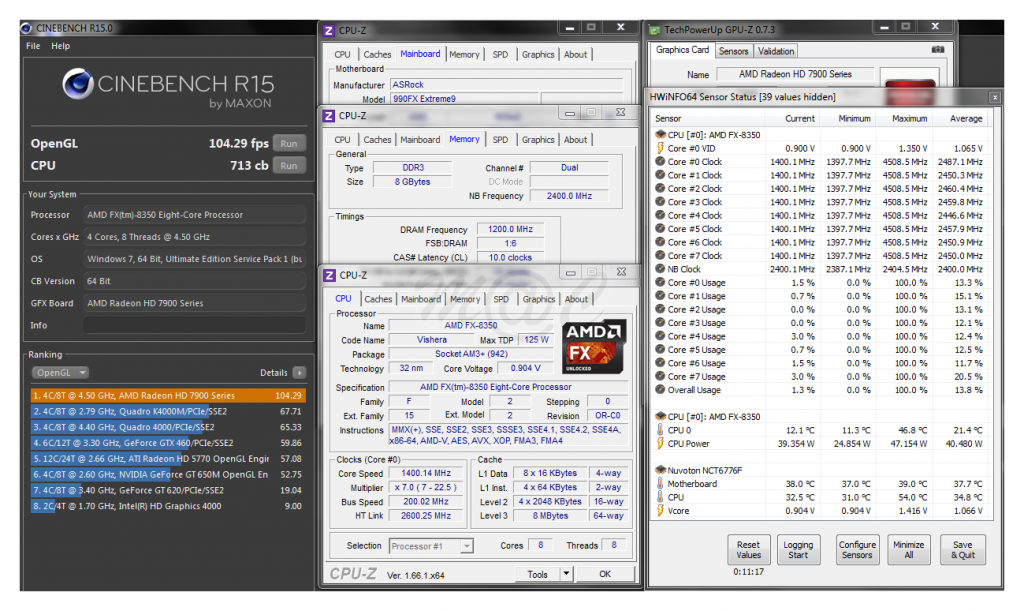Open About tab in front CPU-Z window
Image resolution: width=1024 pixels, height=610 pixels.
[576, 299]
